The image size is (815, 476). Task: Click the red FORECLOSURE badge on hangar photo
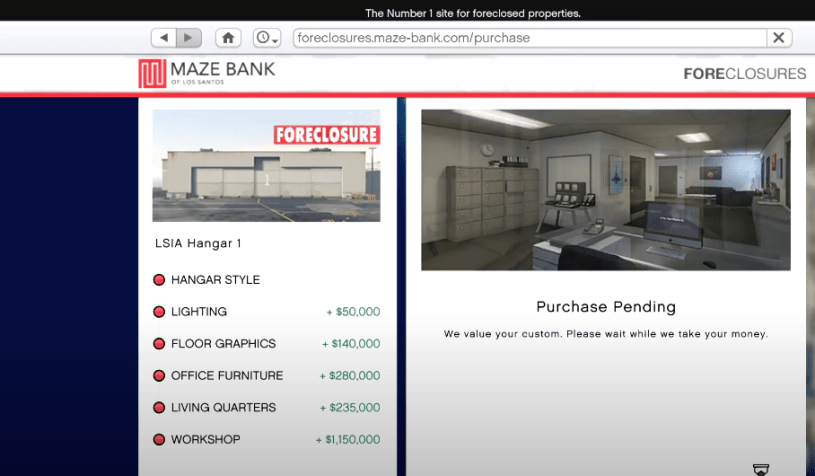click(327, 135)
